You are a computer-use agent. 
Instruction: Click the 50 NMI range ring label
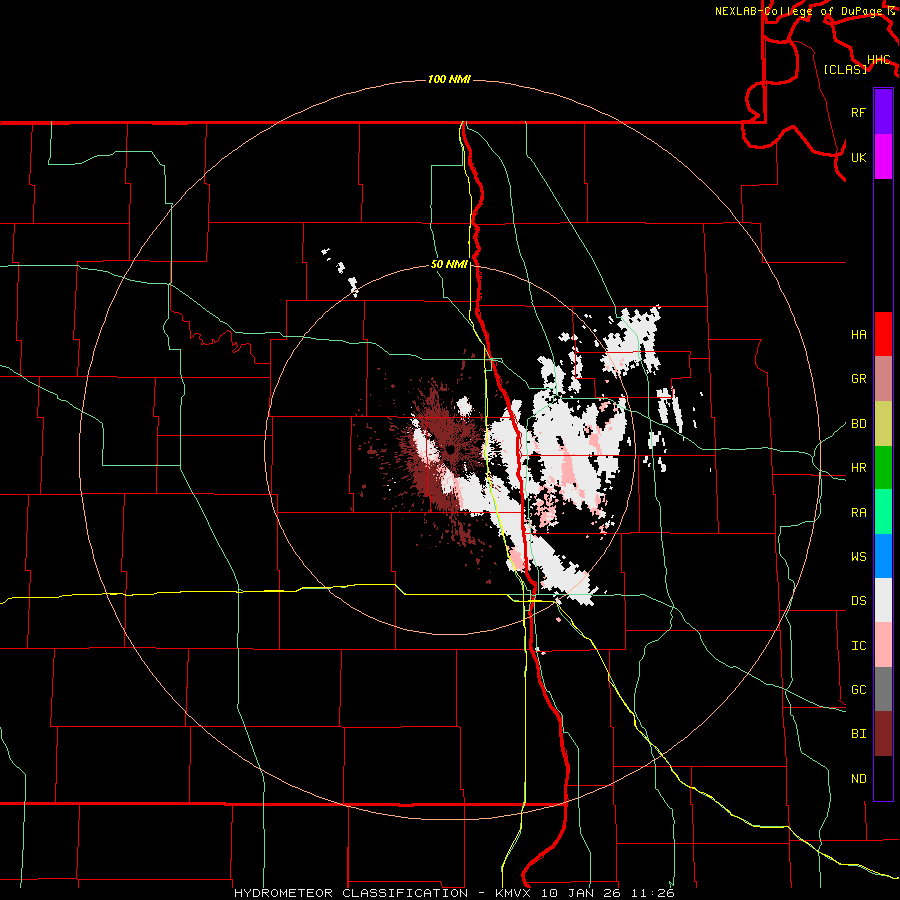449,264
